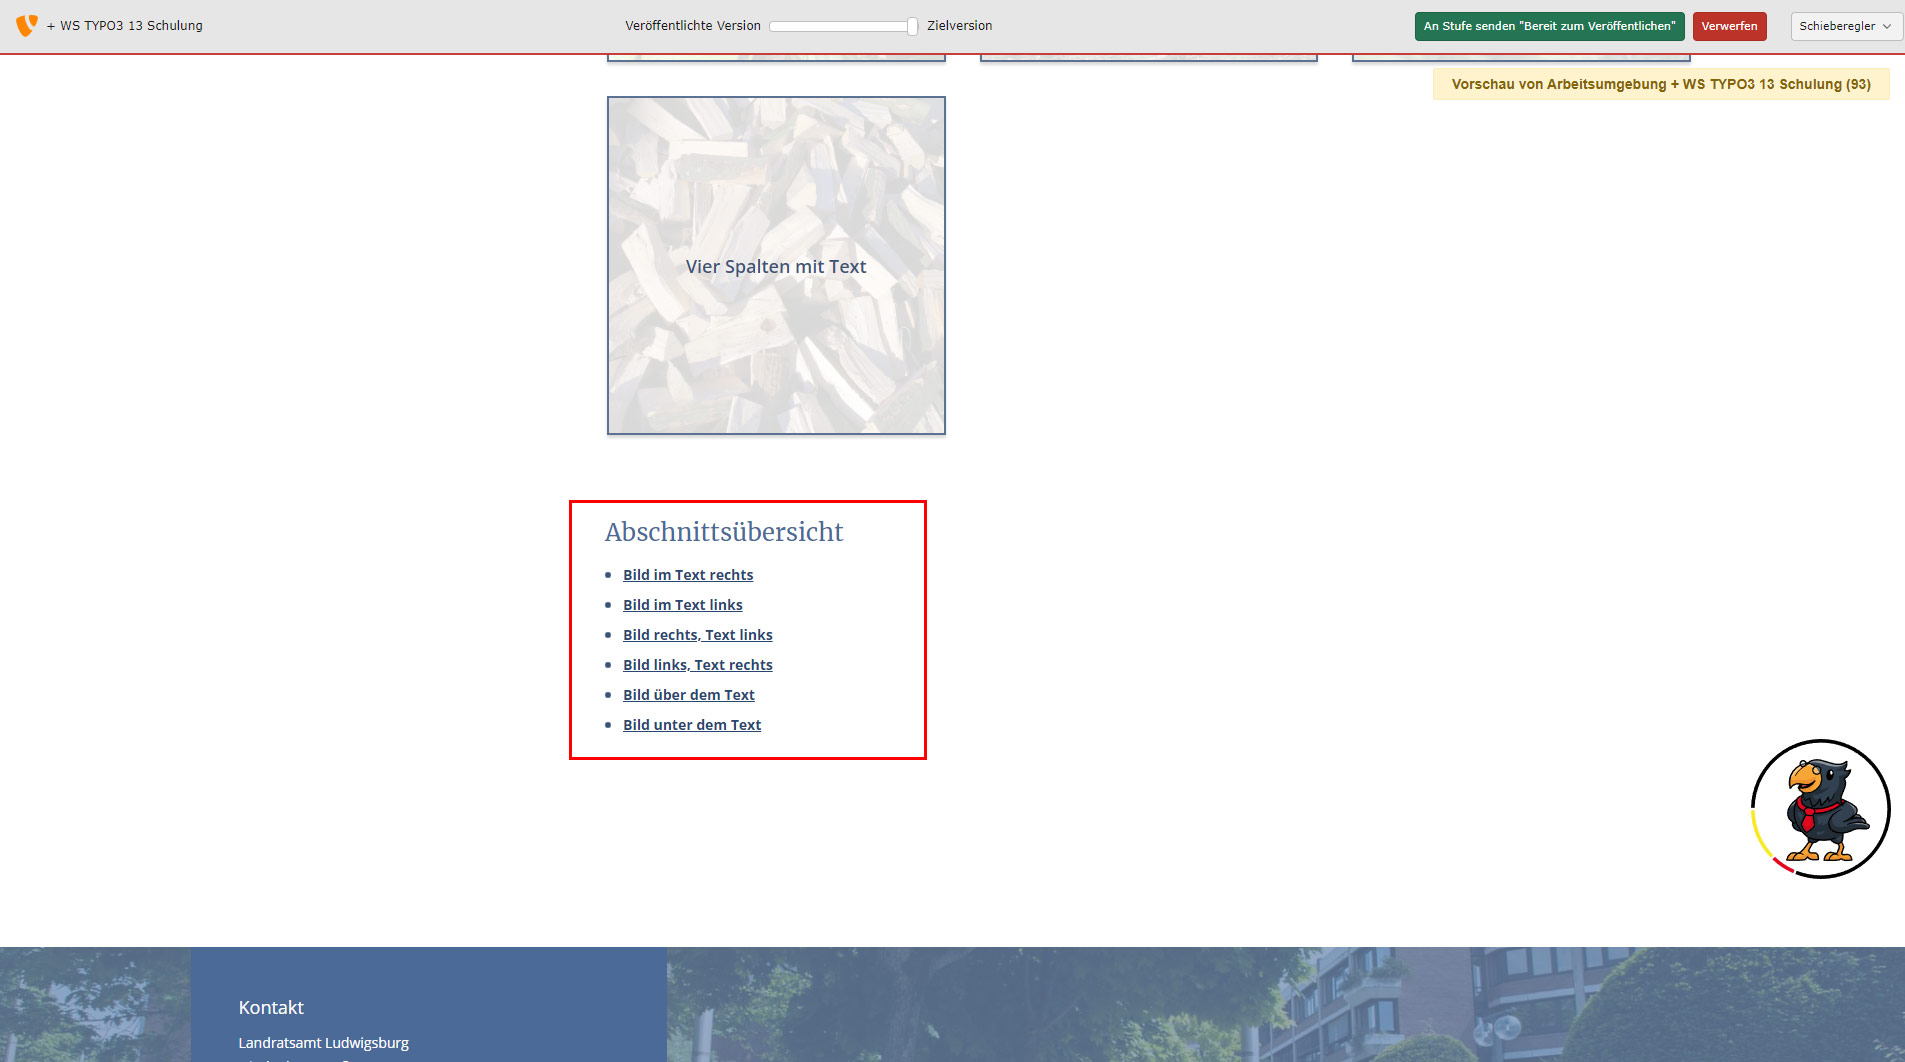
Task: Go to "Bild rechts, Text links" link
Action: pos(697,635)
